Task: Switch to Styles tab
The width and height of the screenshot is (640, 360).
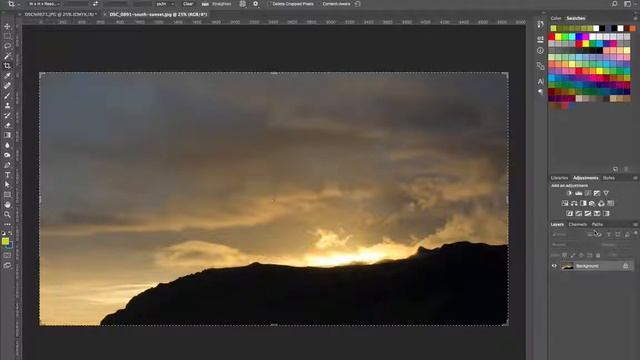Action: pos(609,178)
